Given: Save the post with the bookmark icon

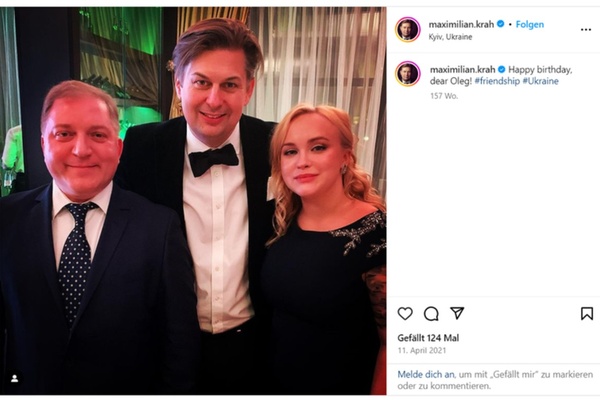Looking at the screenshot, I should coord(586,313).
